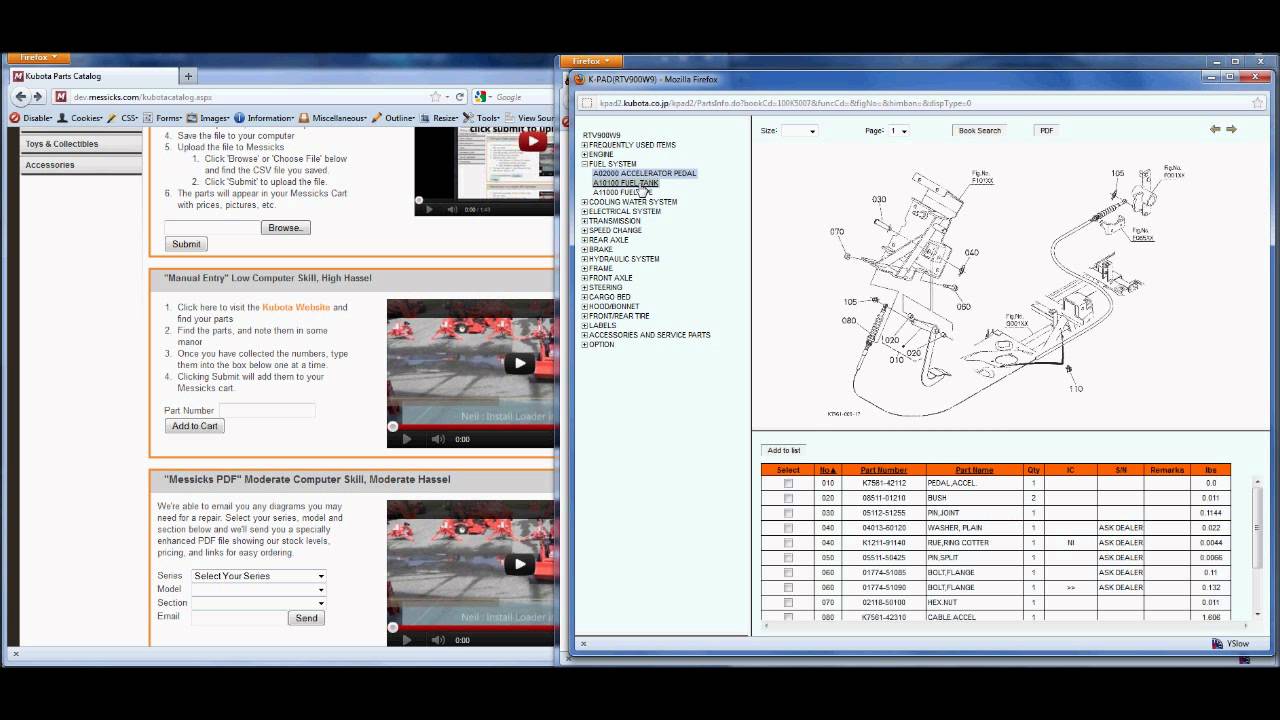Open the Forms menu in developer toolbar
Viewport: 1280px width, 720px height.
[x=164, y=118]
